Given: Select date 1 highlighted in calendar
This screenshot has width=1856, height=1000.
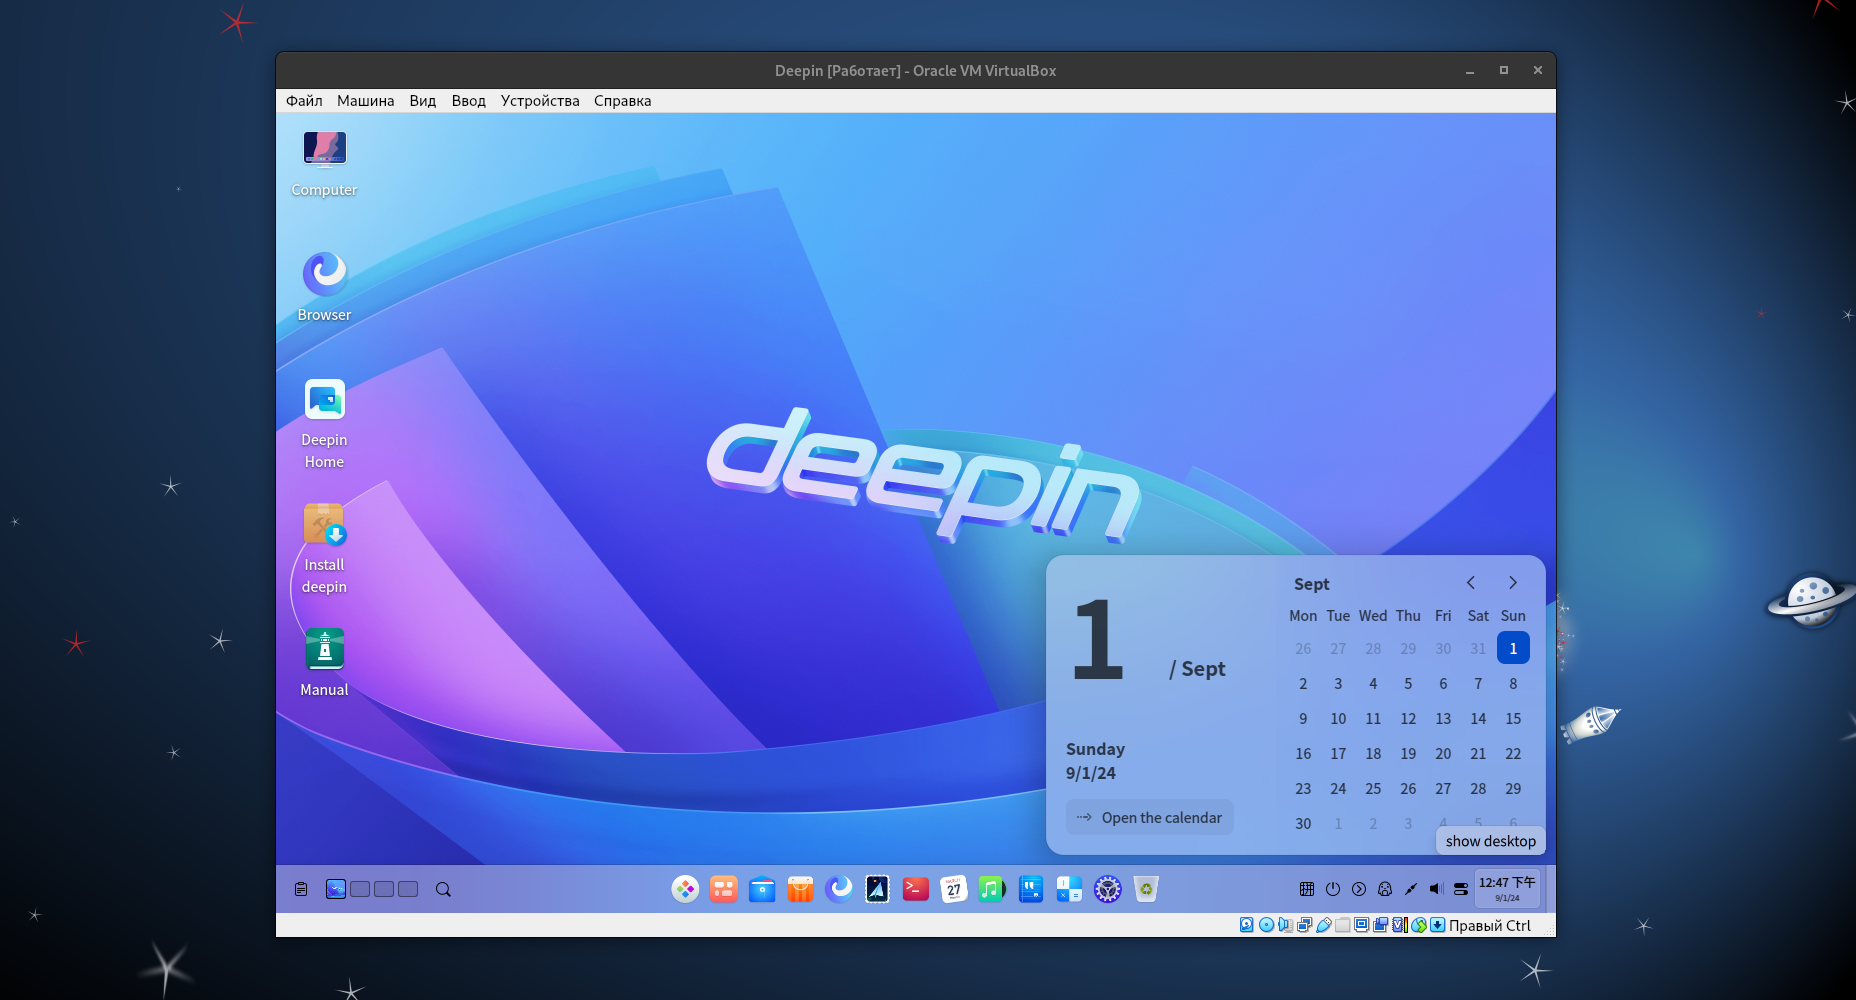Looking at the screenshot, I should pos(1513,648).
